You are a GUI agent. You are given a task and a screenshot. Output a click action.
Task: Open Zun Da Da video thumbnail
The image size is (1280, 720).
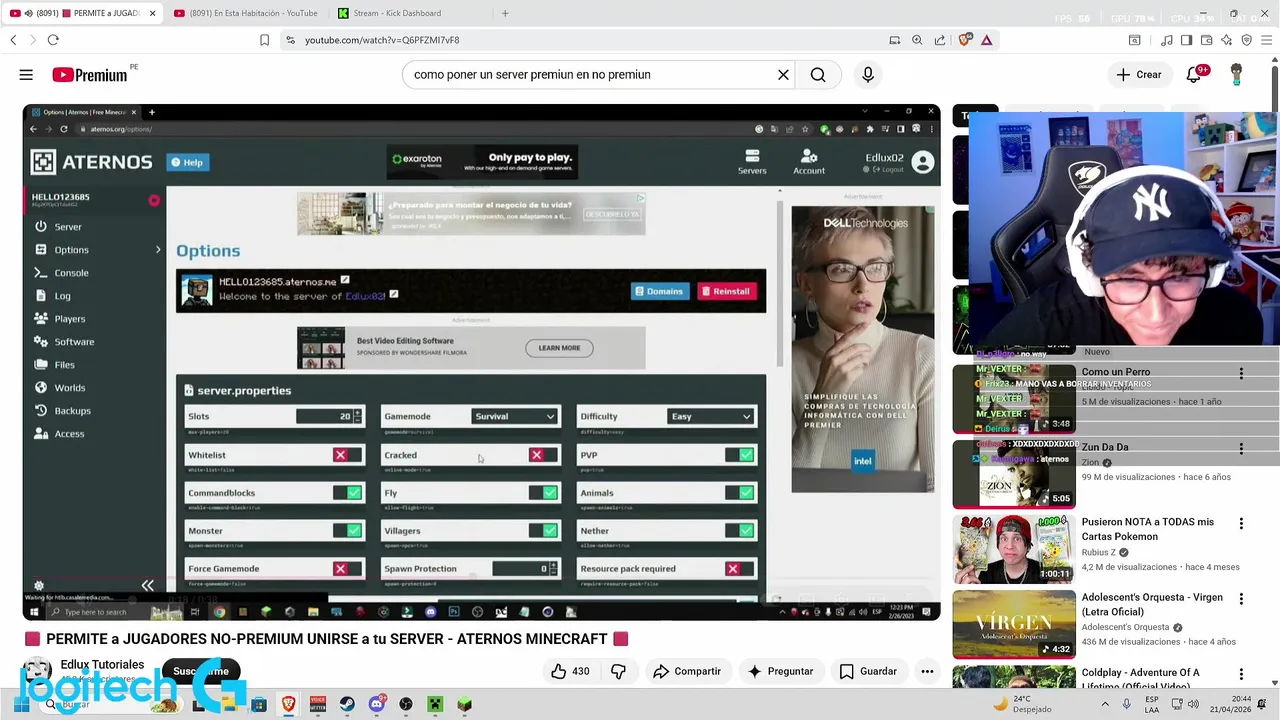coord(1014,474)
